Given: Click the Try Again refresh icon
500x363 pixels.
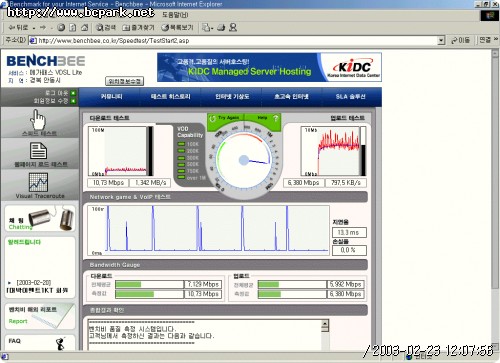Looking at the screenshot, I should click(212, 118).
